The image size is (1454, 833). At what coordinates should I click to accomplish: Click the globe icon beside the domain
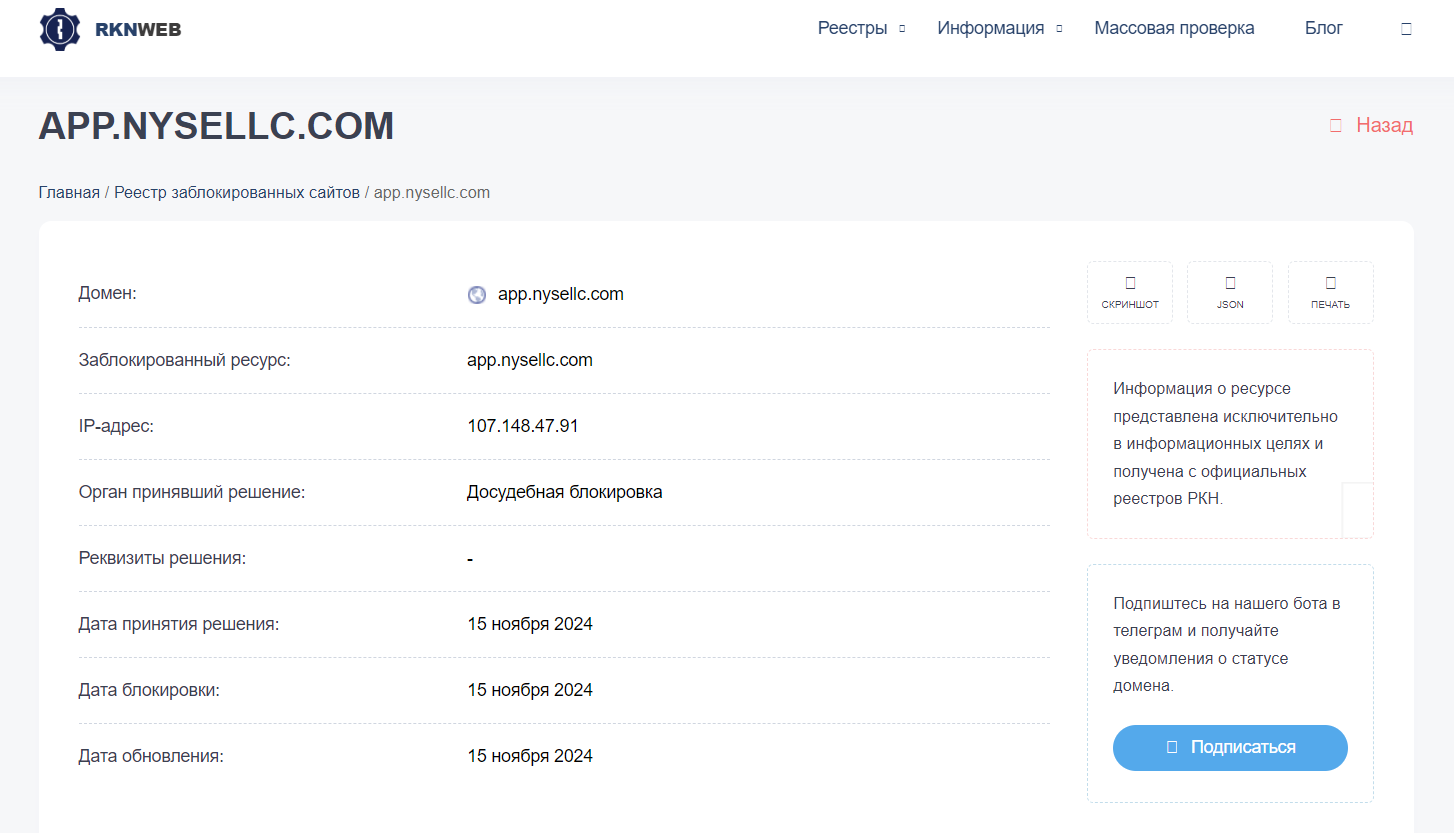tap(477, 295)
